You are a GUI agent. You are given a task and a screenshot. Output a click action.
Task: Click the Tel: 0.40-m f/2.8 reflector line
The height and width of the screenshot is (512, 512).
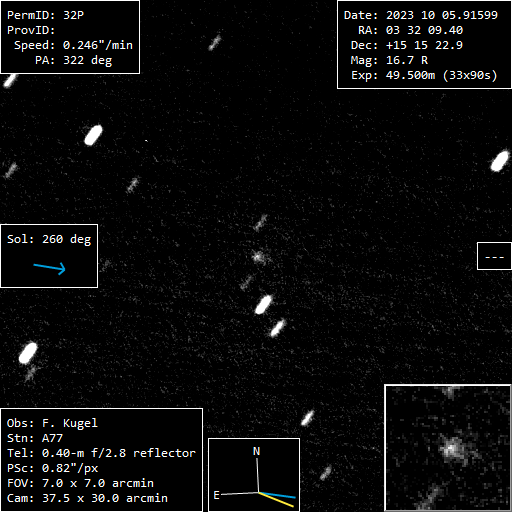pos(101,453)
